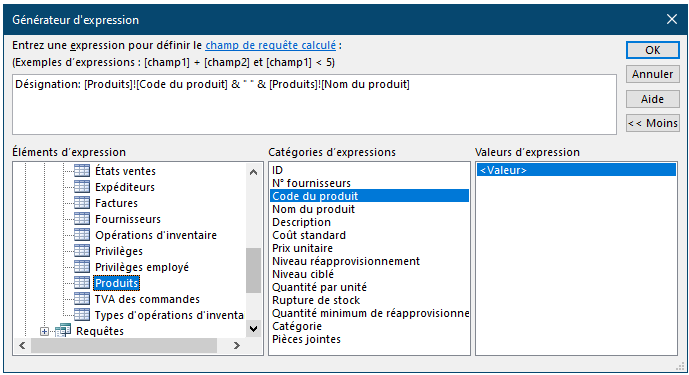Open the champ de requête calculé link
The width and height of the screenshot is (689, 375).
(270, 45)
